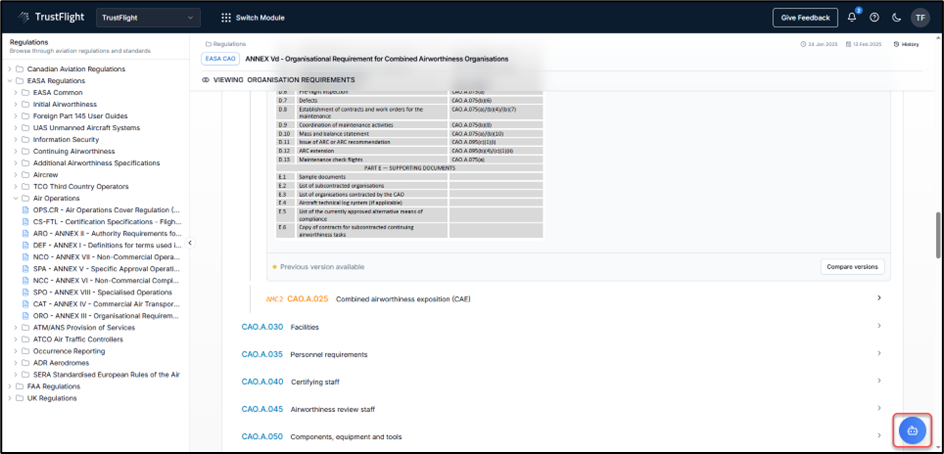
Task: Click the main content vertical scrollbar
Action: tap(937, 235)
